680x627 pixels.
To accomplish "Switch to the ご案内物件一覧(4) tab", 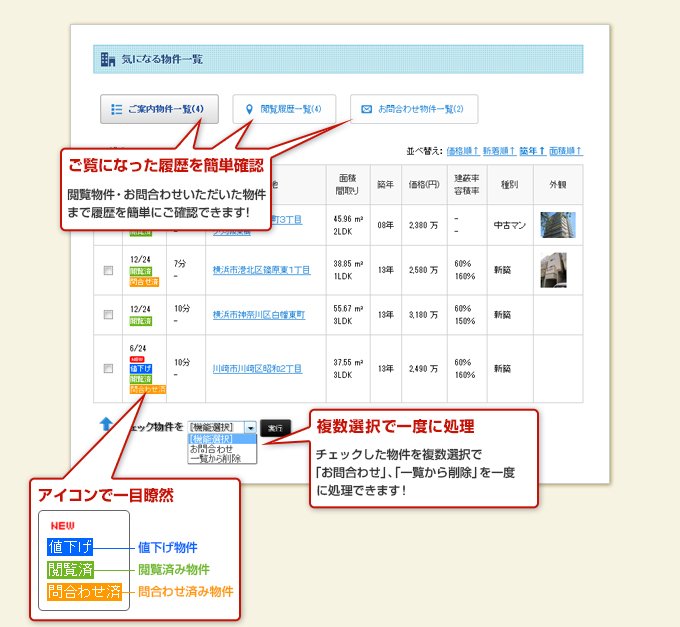I will pyautogui.click(x=159, y=109).
